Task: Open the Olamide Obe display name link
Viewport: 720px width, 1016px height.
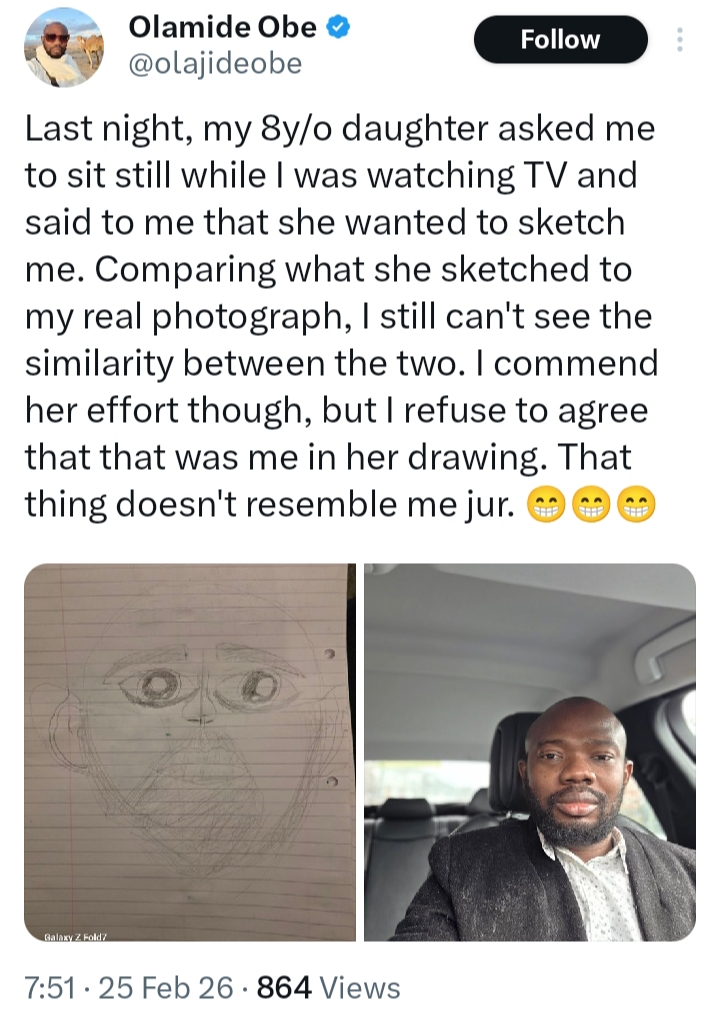Action: [x=222, y=27]
